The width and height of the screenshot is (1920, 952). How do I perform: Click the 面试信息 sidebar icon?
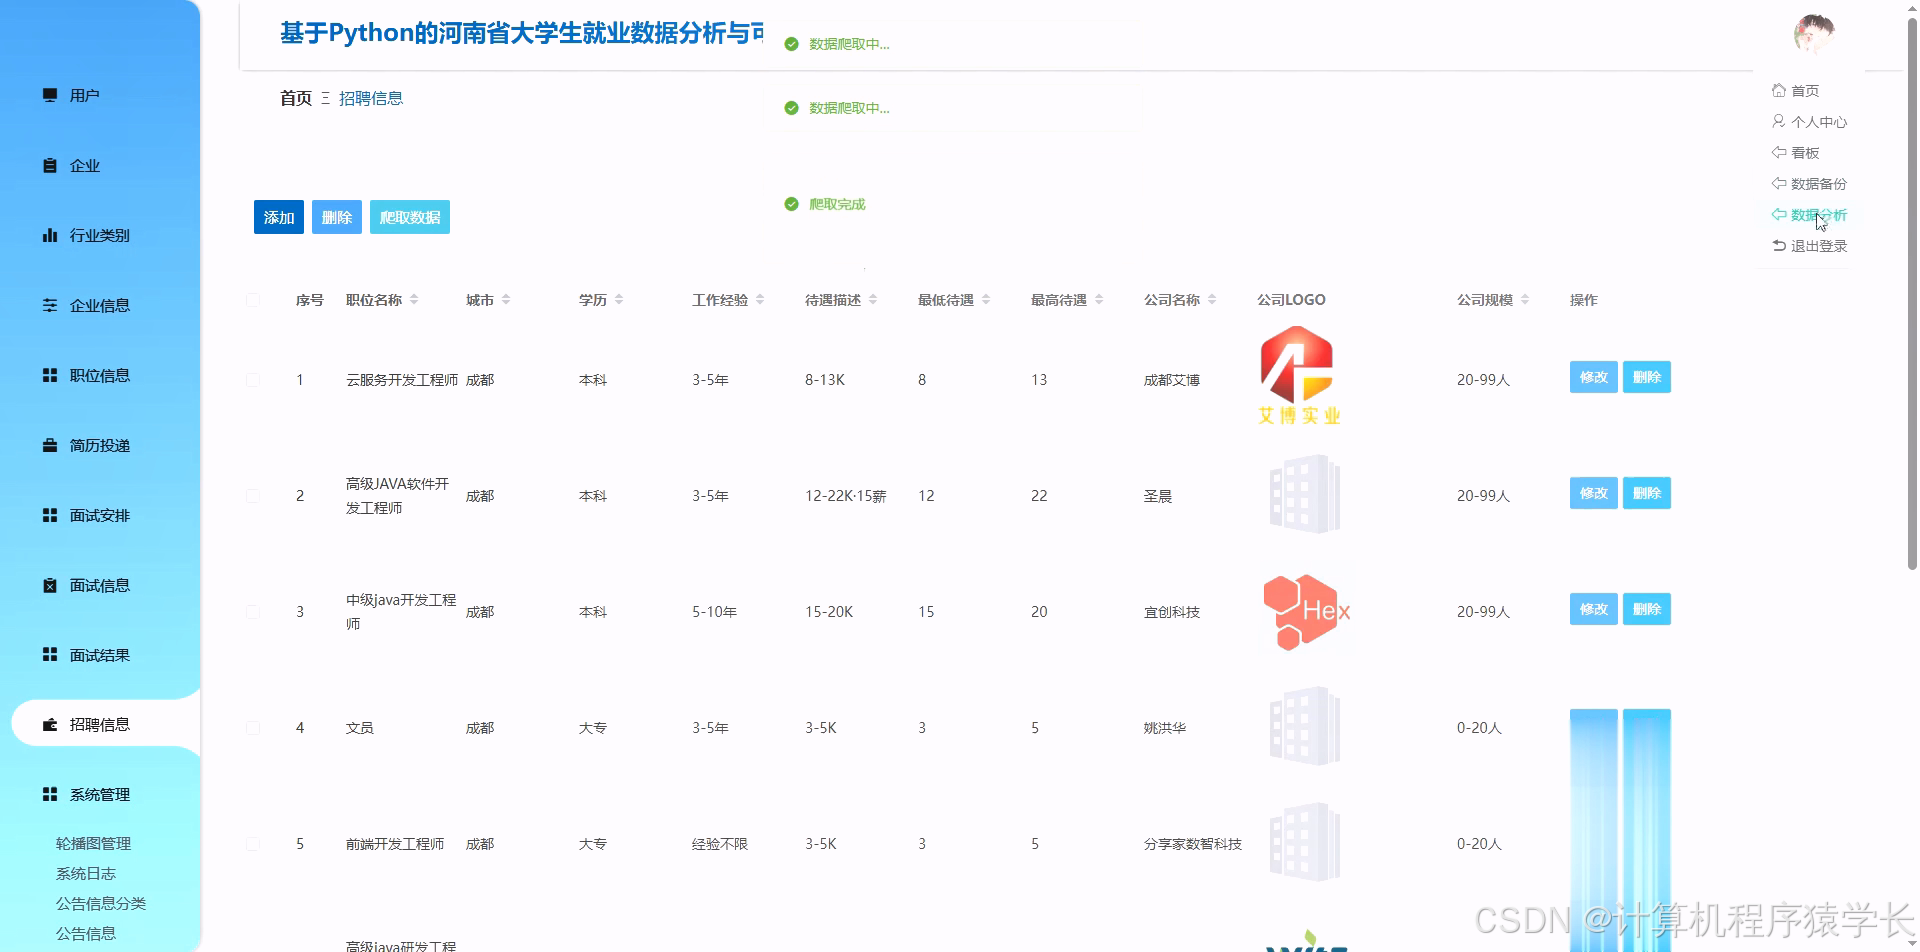(x=52, y=585)
